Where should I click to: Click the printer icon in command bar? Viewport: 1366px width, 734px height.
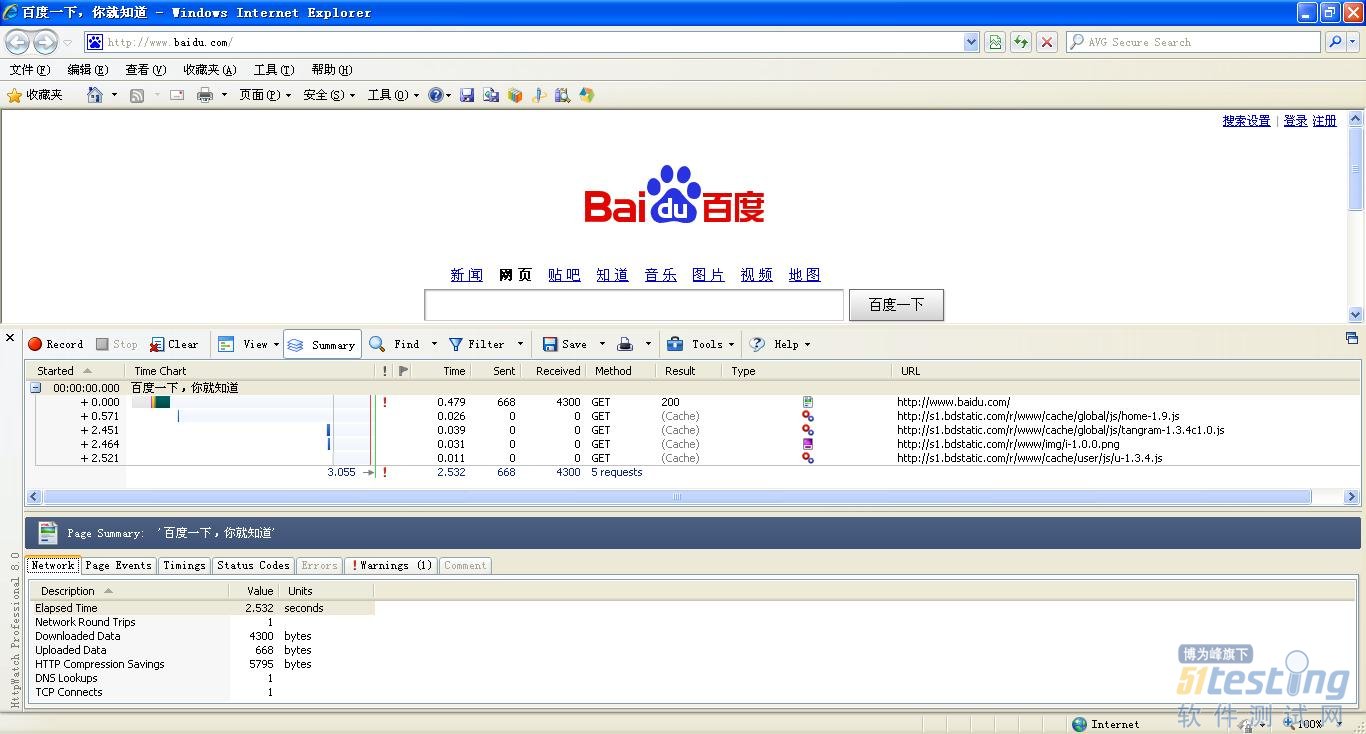(205, 95)
